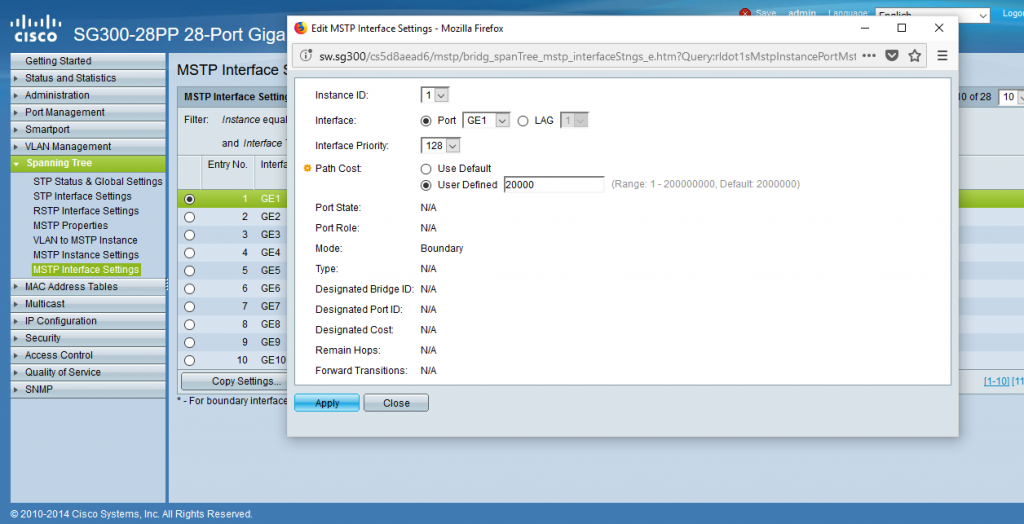Click the GE4 interface cell
This screenshot has height=524, width=1024.
(270, 253)
